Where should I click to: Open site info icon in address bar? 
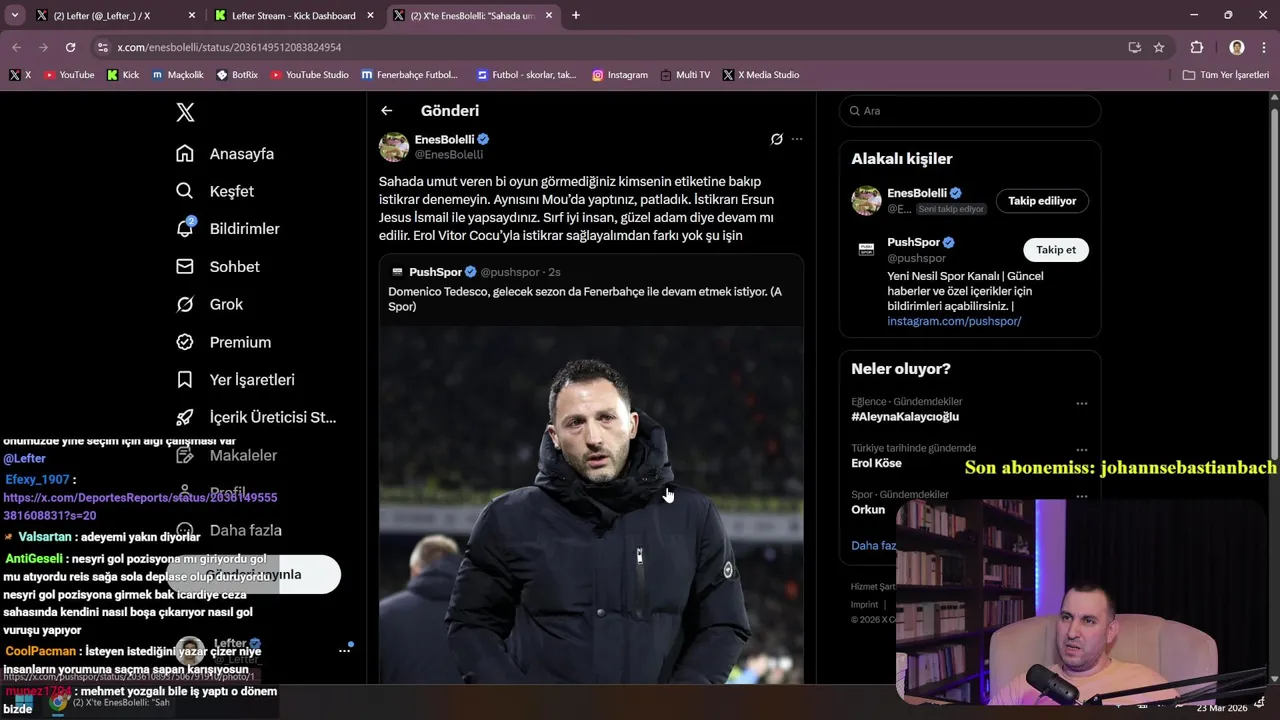click(x=103, y=47)
